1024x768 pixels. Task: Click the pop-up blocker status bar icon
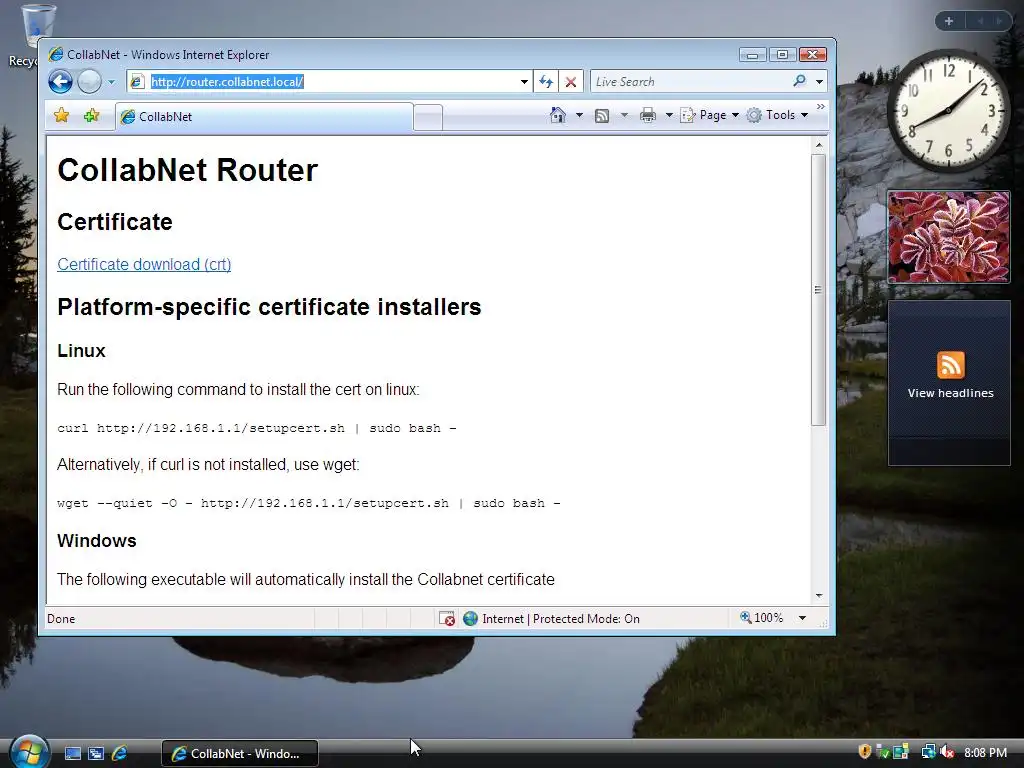[447, 618]
